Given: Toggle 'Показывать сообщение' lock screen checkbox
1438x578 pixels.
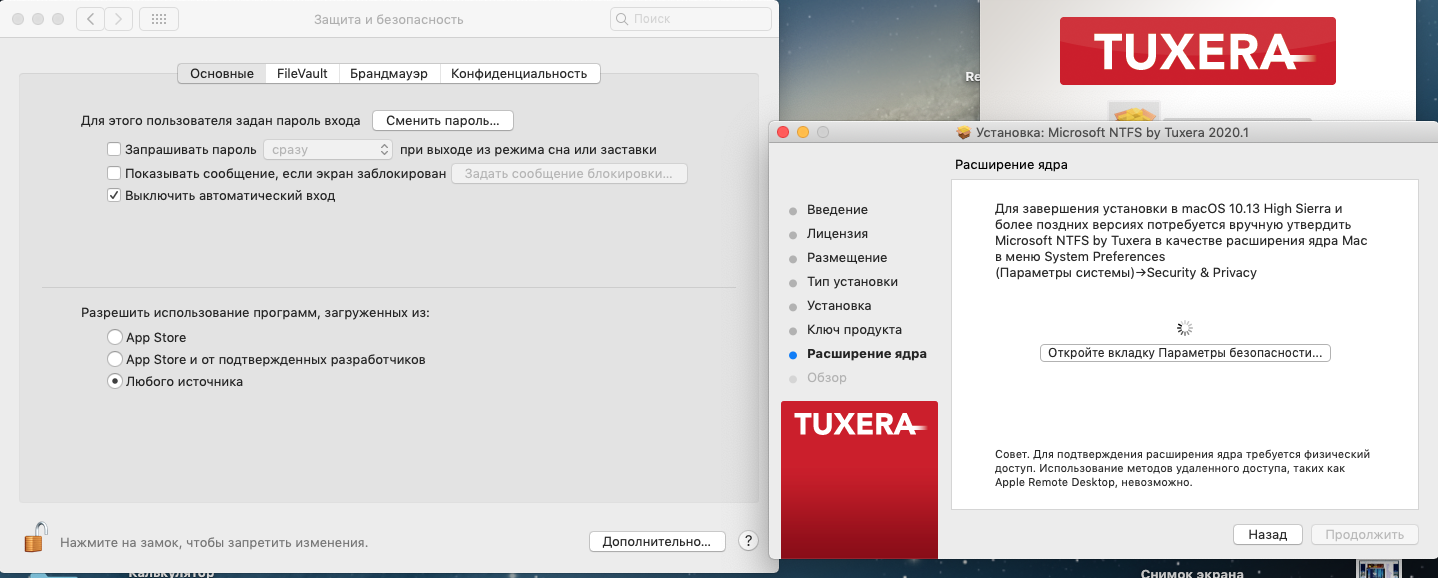Looking at the screenshot, I should [x=114, y=173].
